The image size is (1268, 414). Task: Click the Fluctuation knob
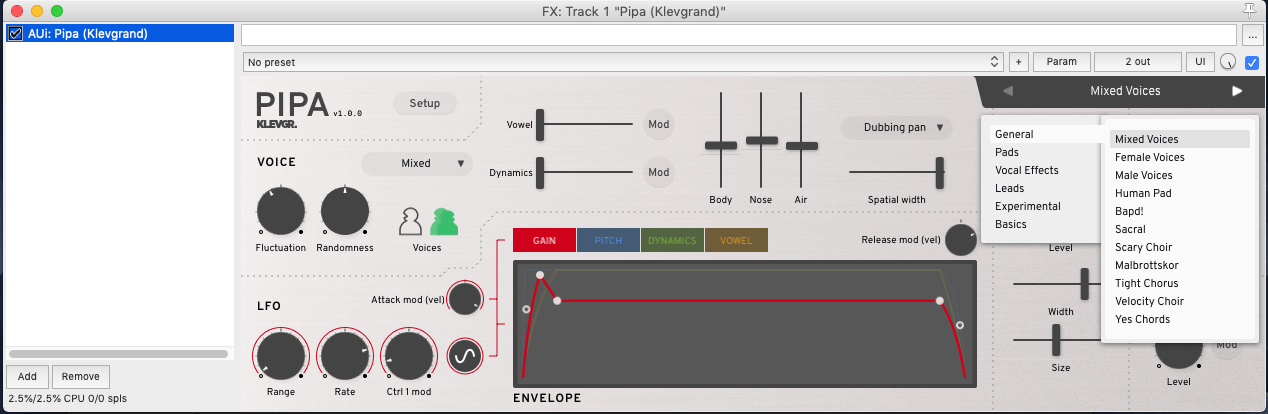tap(281, 211)
